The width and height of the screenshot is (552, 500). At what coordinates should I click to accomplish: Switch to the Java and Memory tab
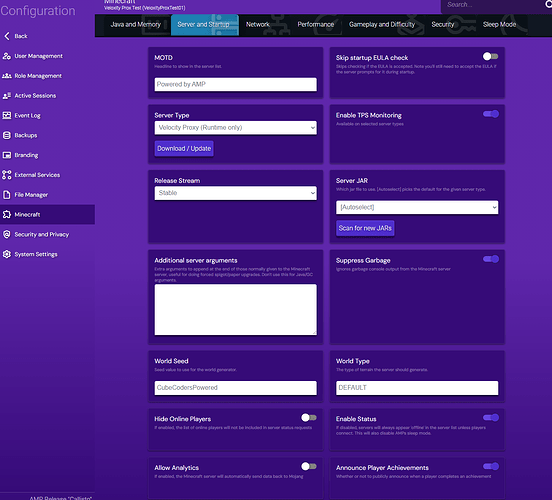136,24
